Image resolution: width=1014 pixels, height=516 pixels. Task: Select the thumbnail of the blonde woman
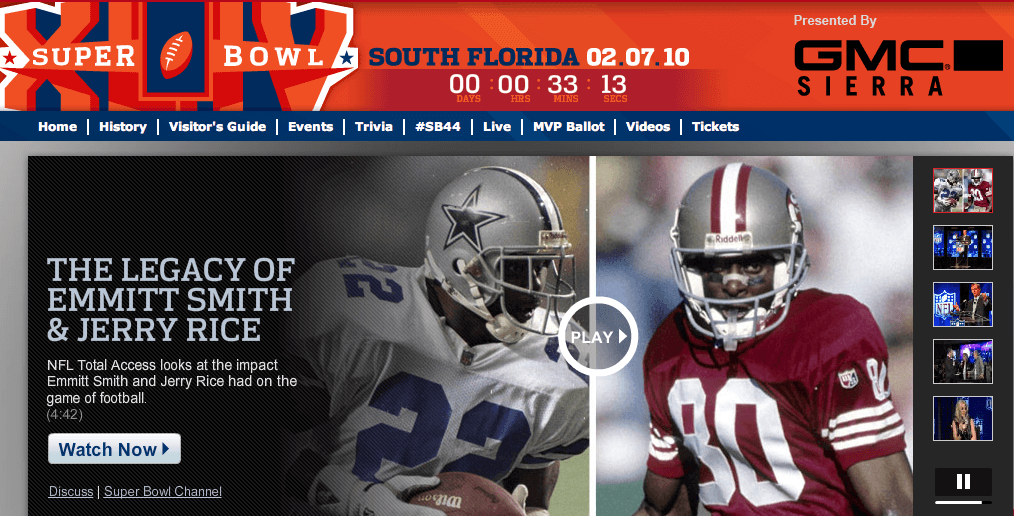962,418
